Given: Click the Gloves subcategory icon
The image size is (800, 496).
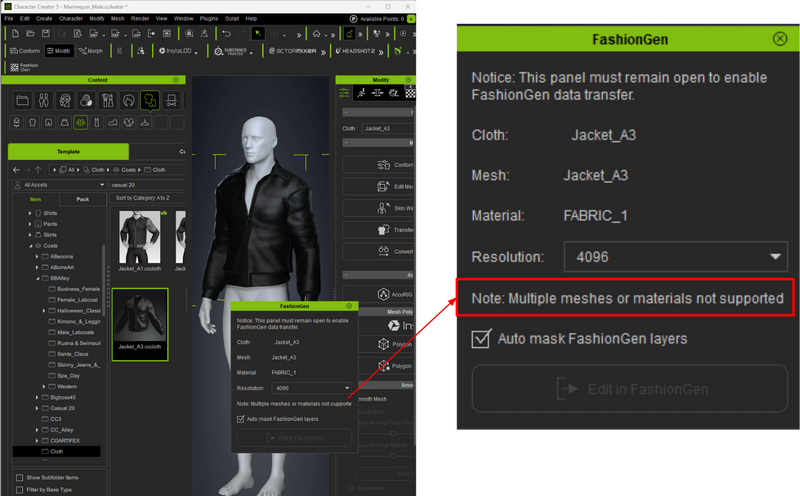Looking at the screenshot, I should [129, 122].
